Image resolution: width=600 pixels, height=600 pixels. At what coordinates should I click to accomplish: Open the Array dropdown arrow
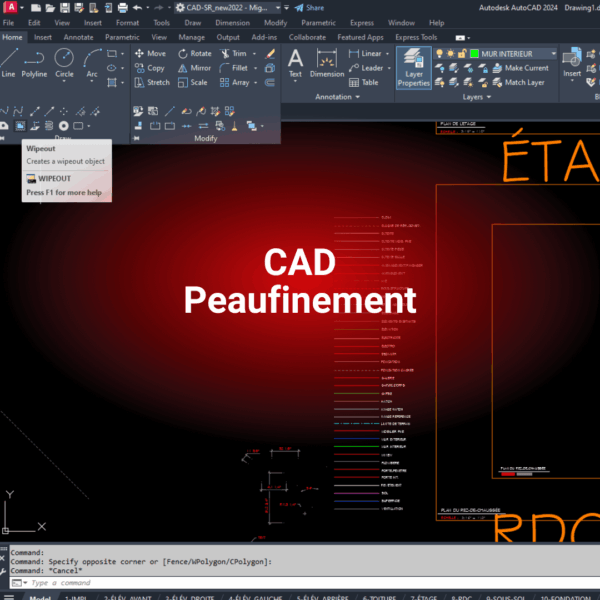(x=256, y=83)
